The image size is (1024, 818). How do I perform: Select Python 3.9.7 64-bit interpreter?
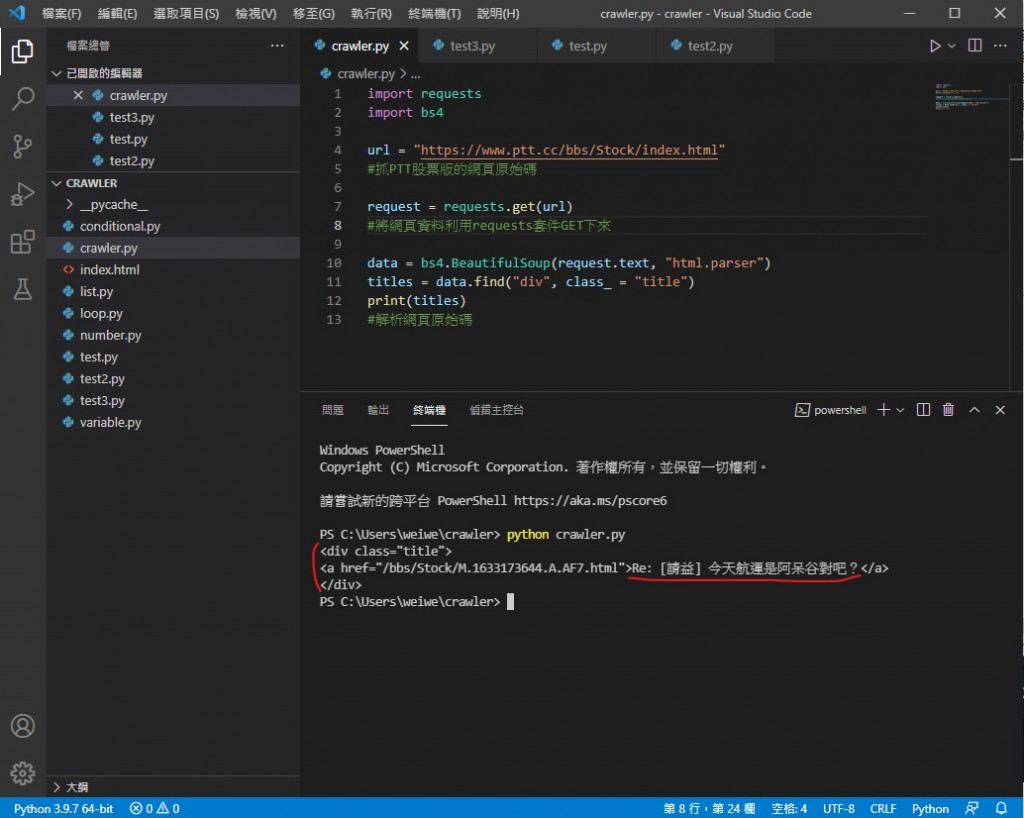tap(63, 808)
